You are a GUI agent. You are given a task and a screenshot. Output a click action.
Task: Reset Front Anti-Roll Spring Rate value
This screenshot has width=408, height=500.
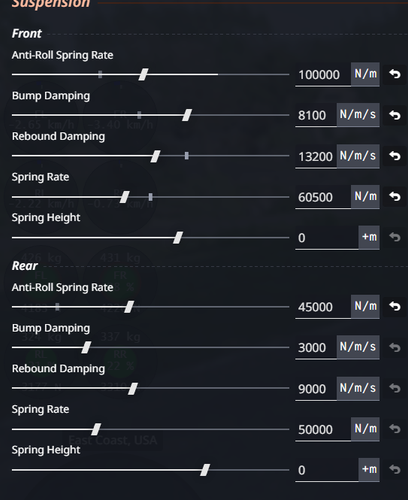point(395,74)
